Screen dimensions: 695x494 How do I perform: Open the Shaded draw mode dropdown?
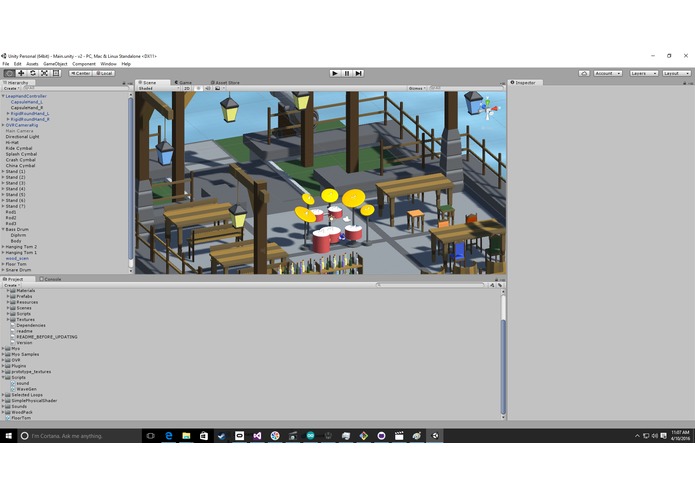pyautogui.click(x=158, y=88)
